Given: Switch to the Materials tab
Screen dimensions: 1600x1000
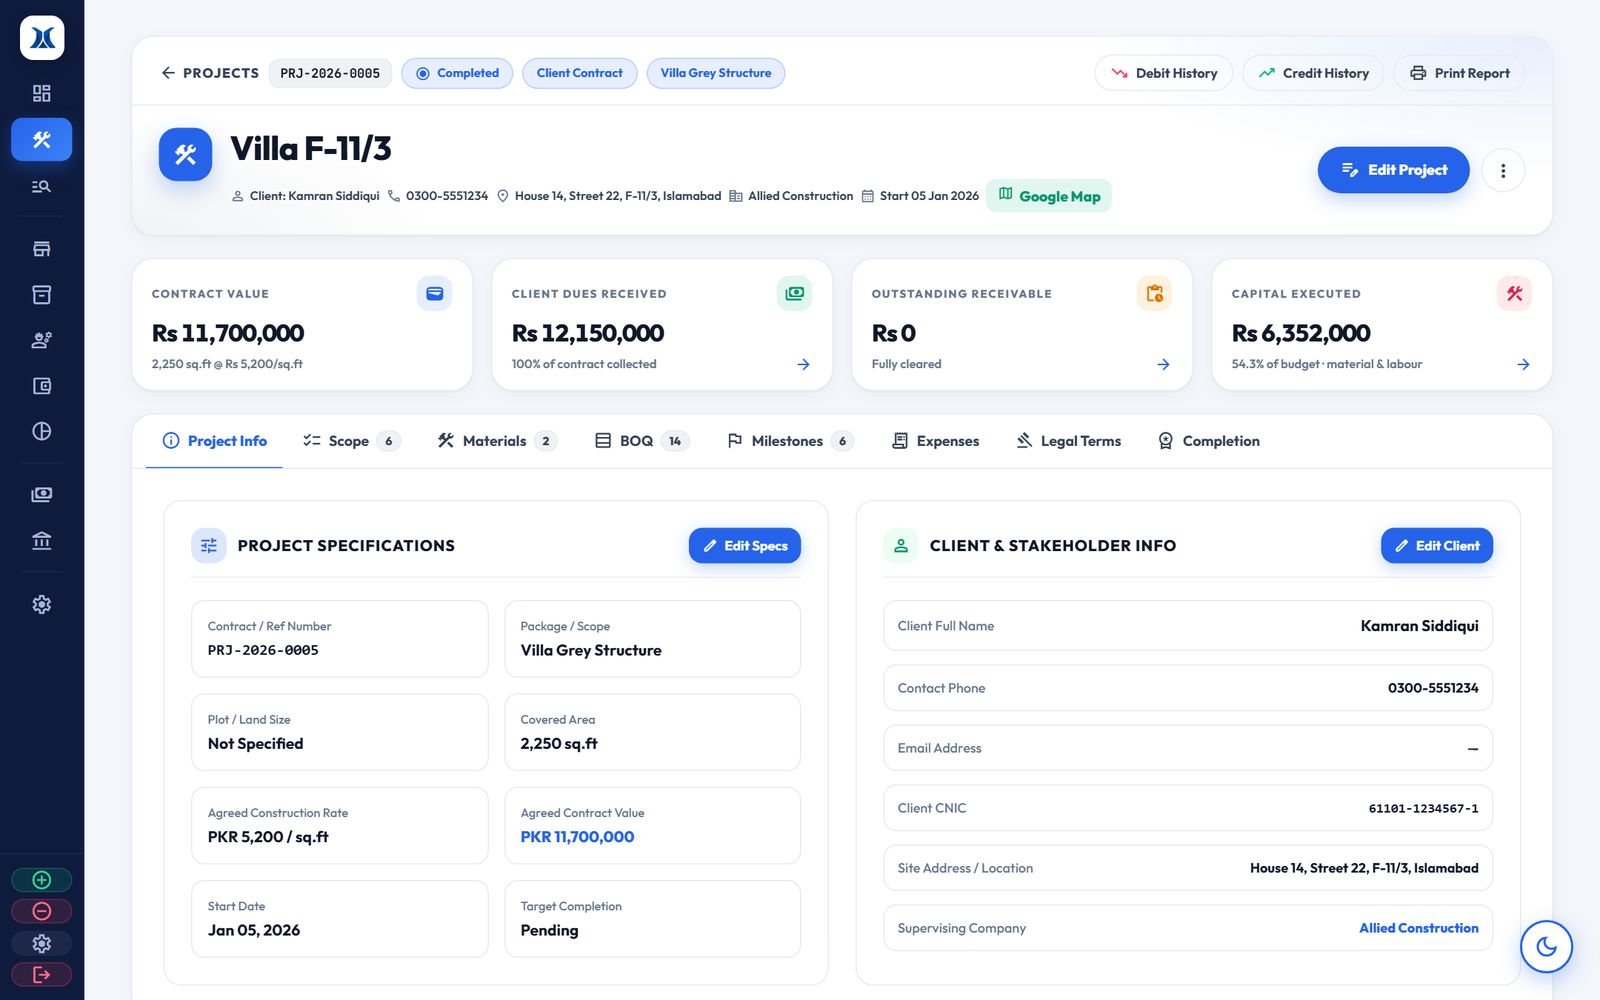Looking at the screenshot, I should tap(497, 441).
